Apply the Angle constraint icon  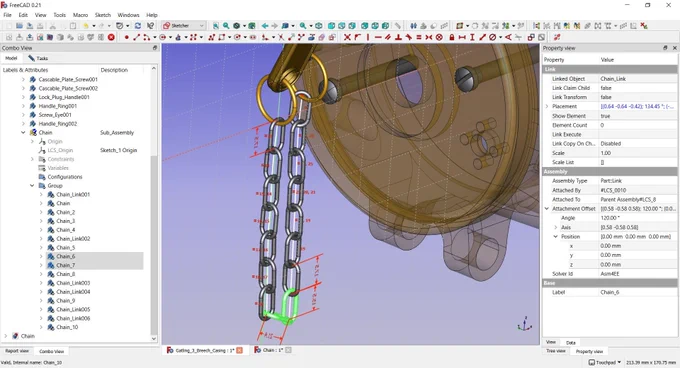508,37
